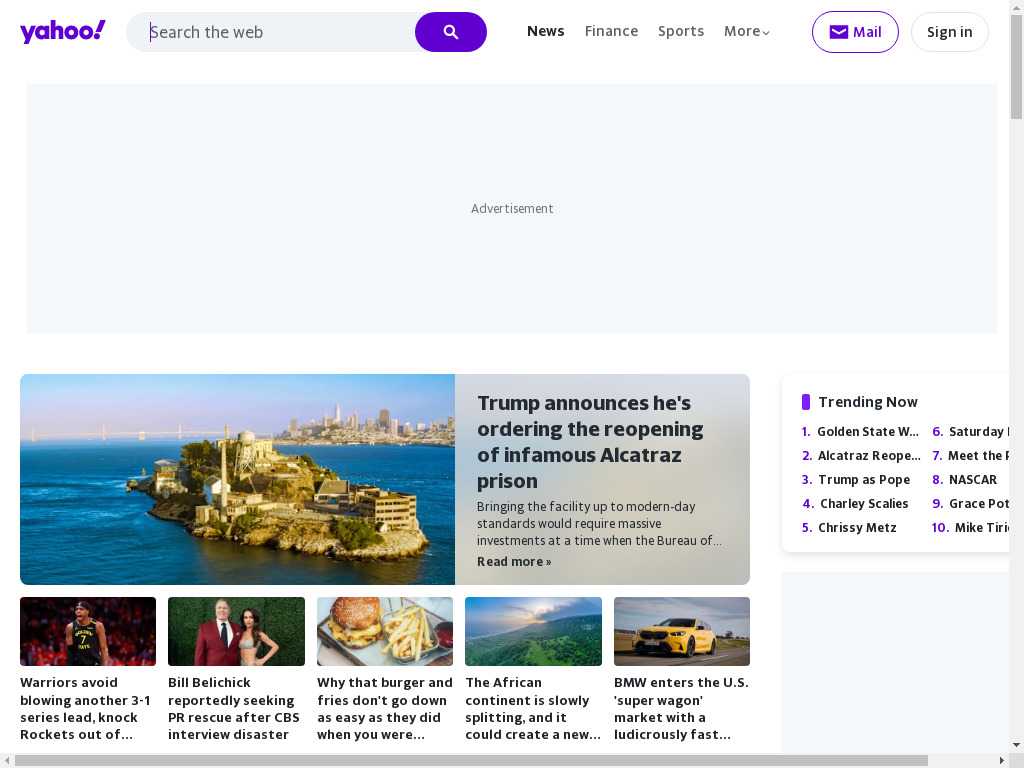
Task: Open the Warriors basketball player thumbnail
Action: coord(88,632)
